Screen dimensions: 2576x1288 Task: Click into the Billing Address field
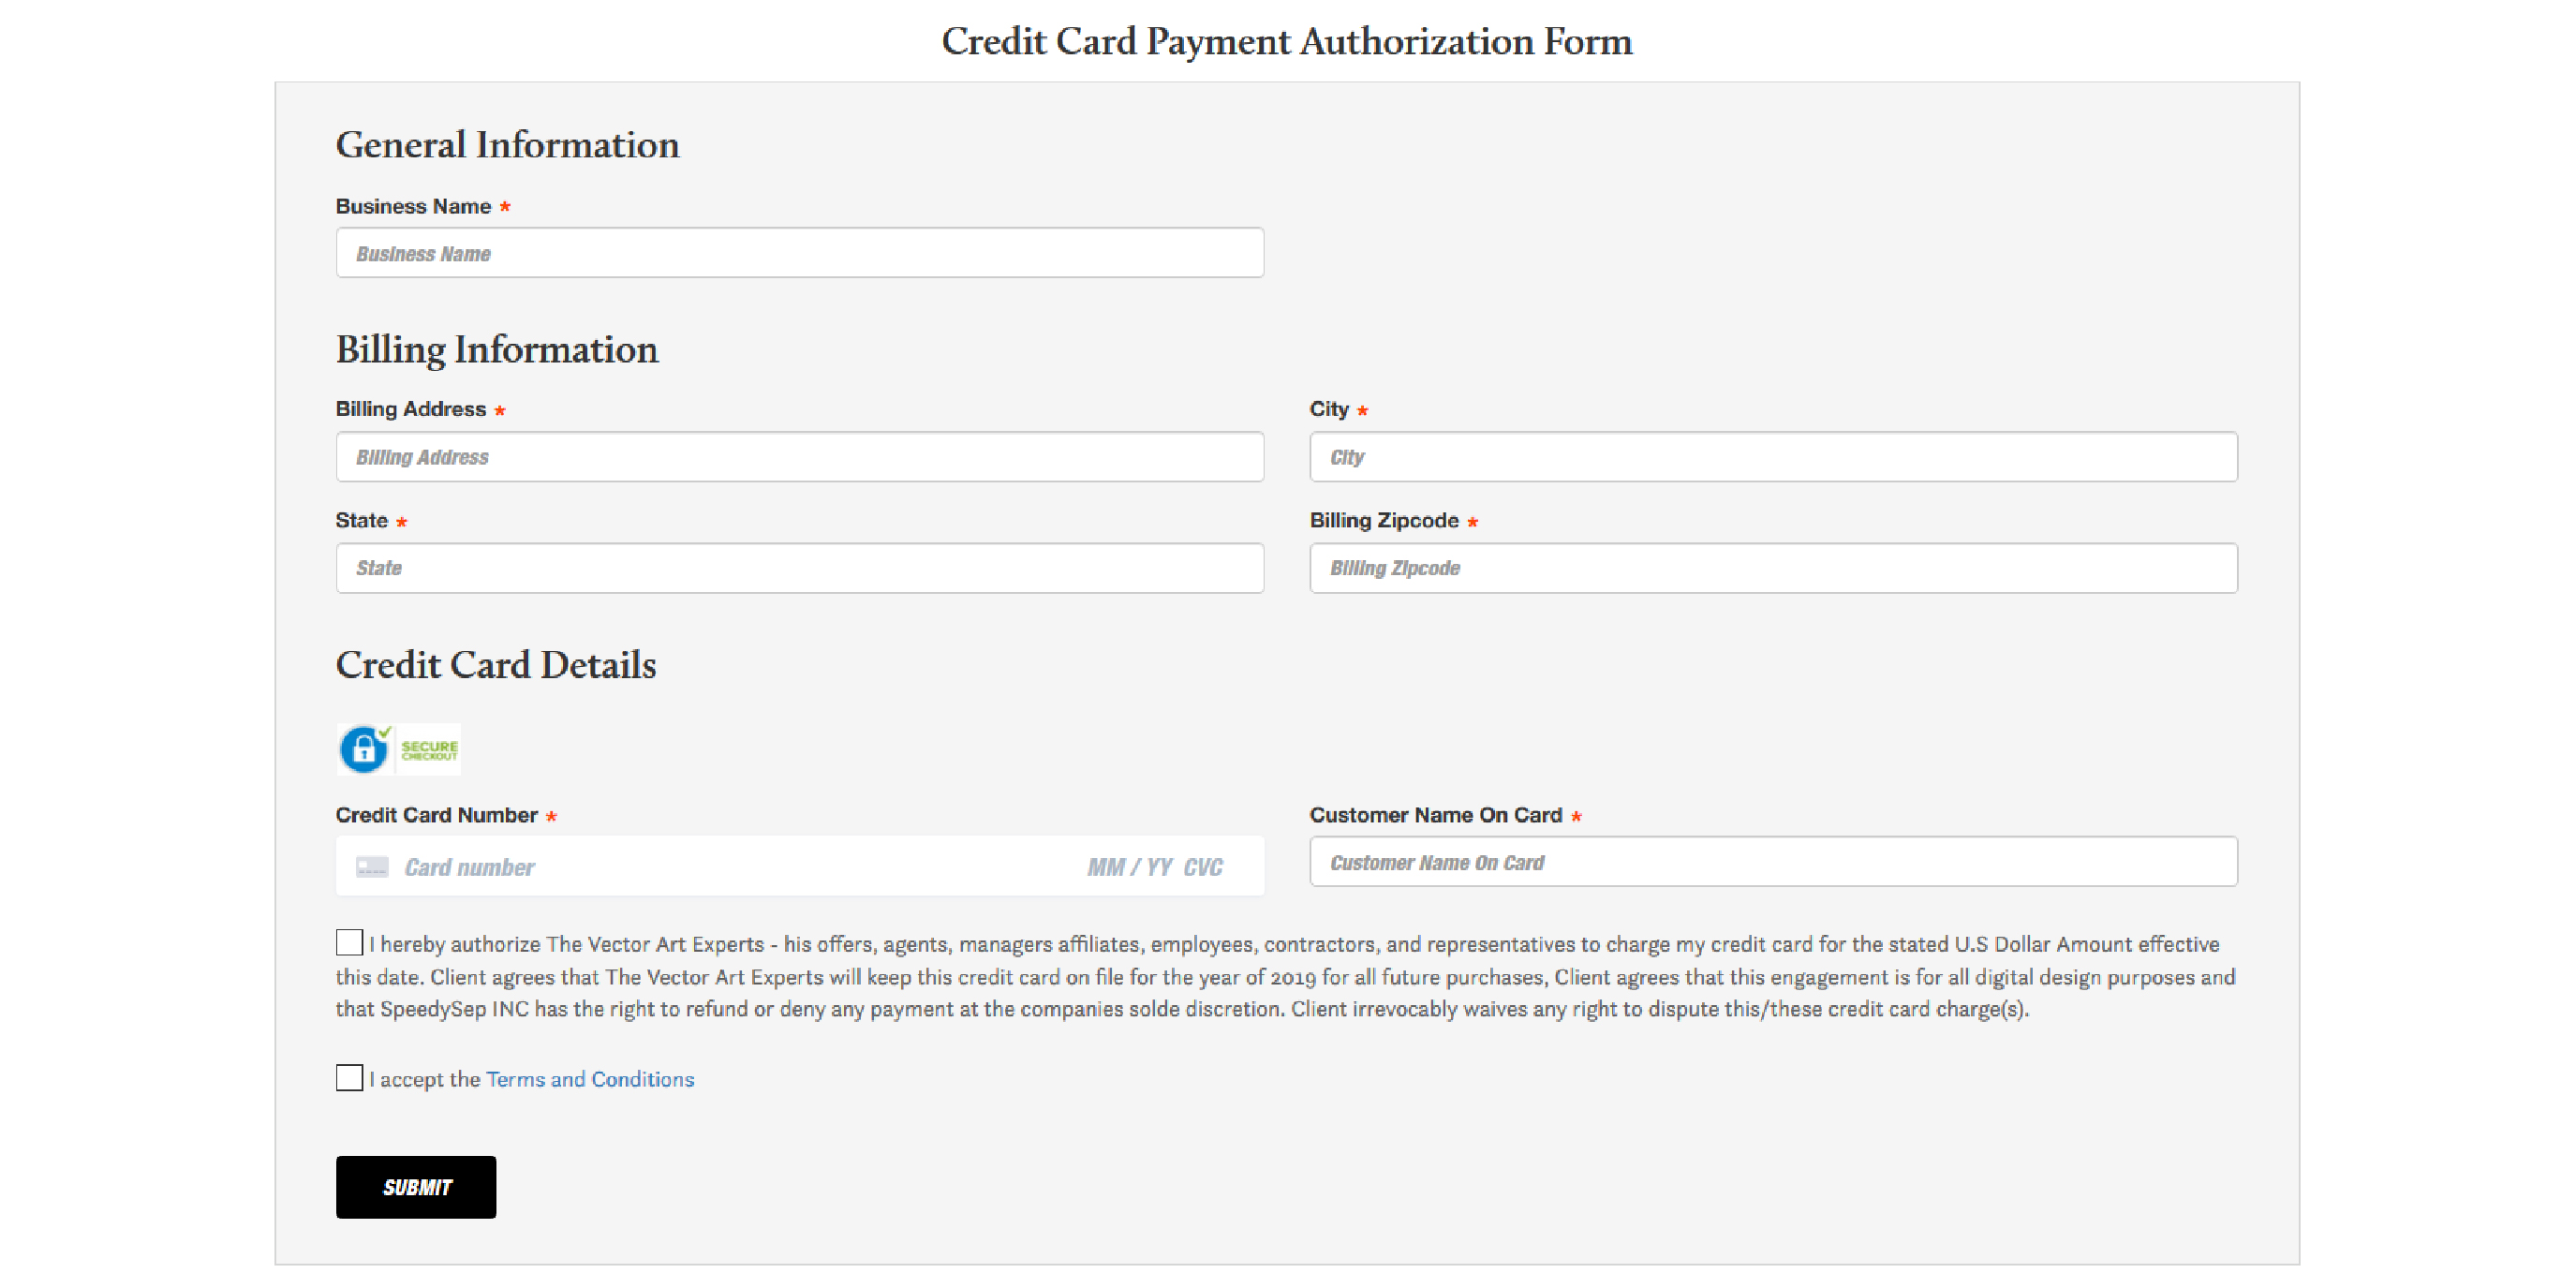click(x=800, y=457)
